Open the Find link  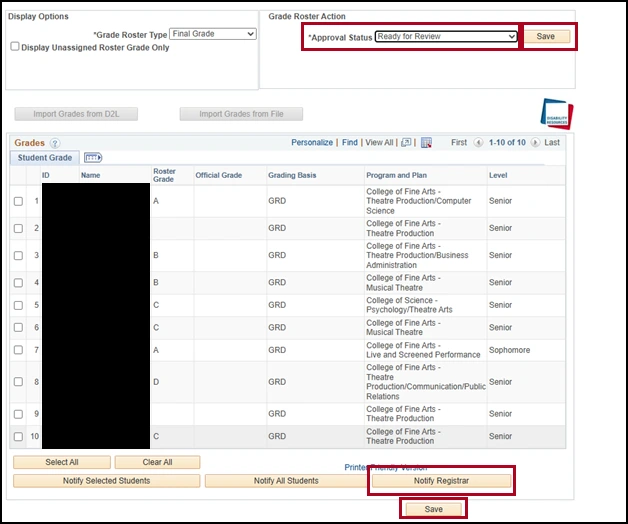pos(350,143)
